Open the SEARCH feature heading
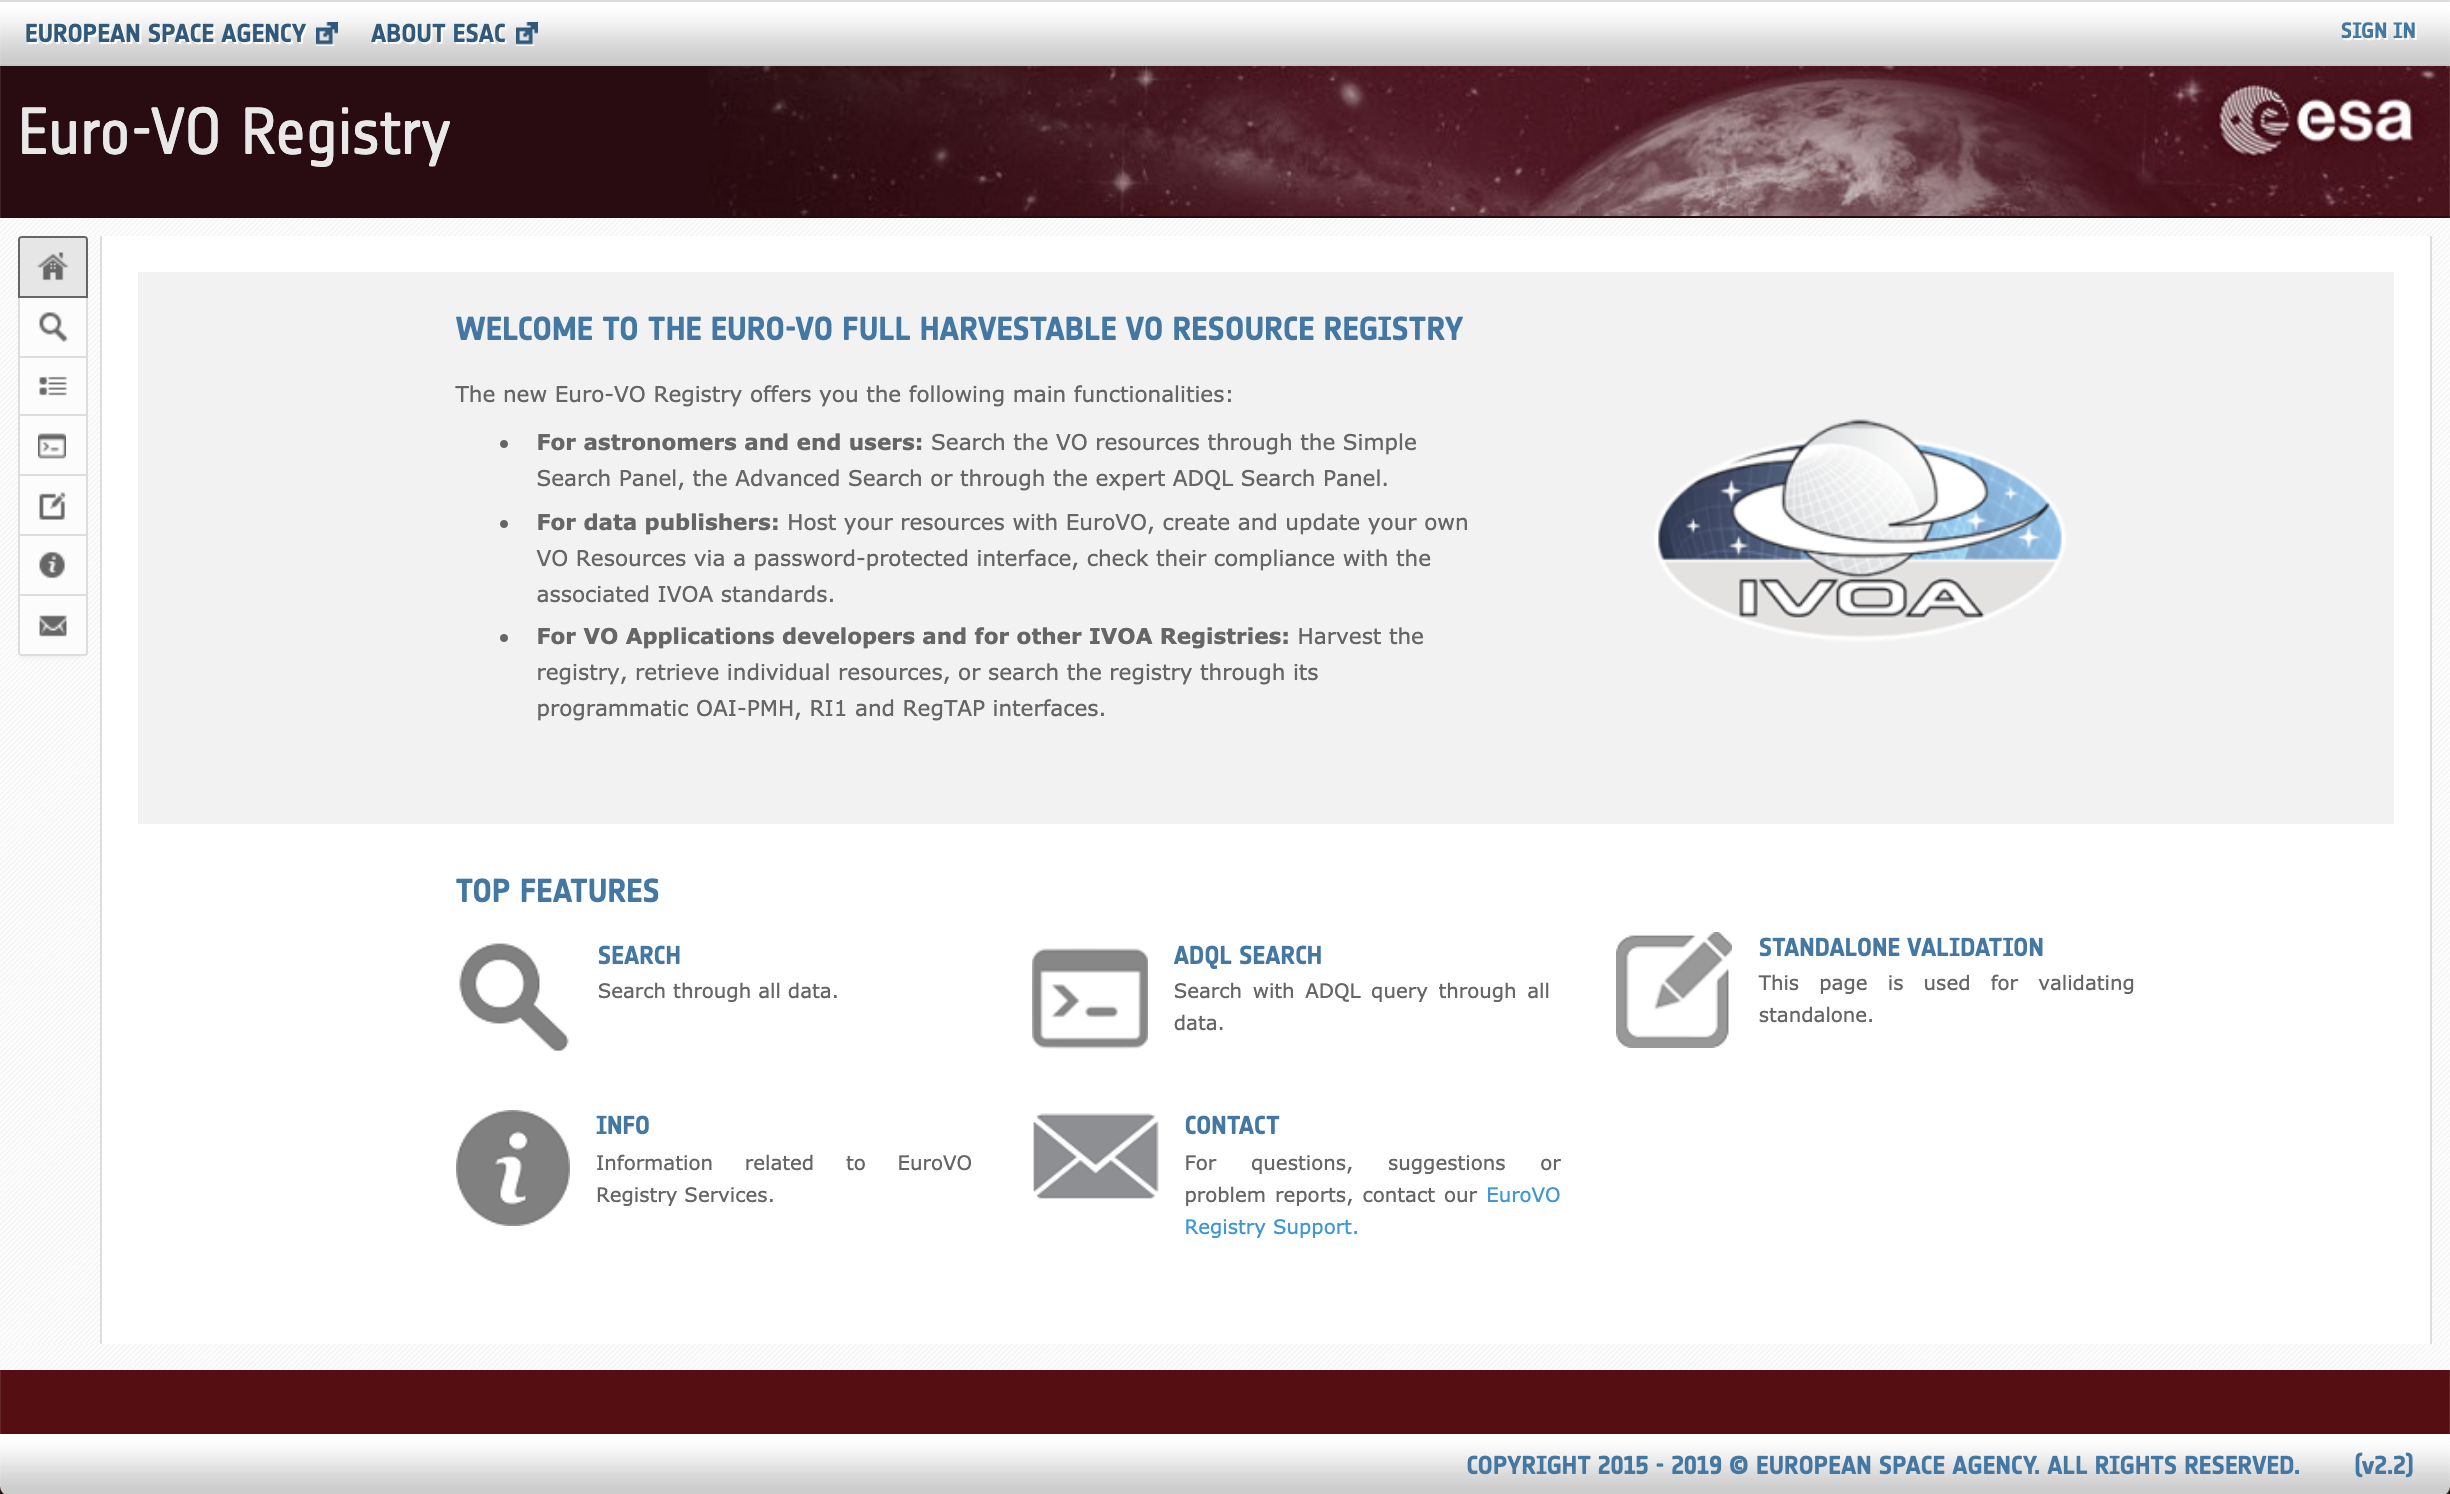Image resolution: width=2450 pixels, height=1494 pixels. (x=639, y=955)
